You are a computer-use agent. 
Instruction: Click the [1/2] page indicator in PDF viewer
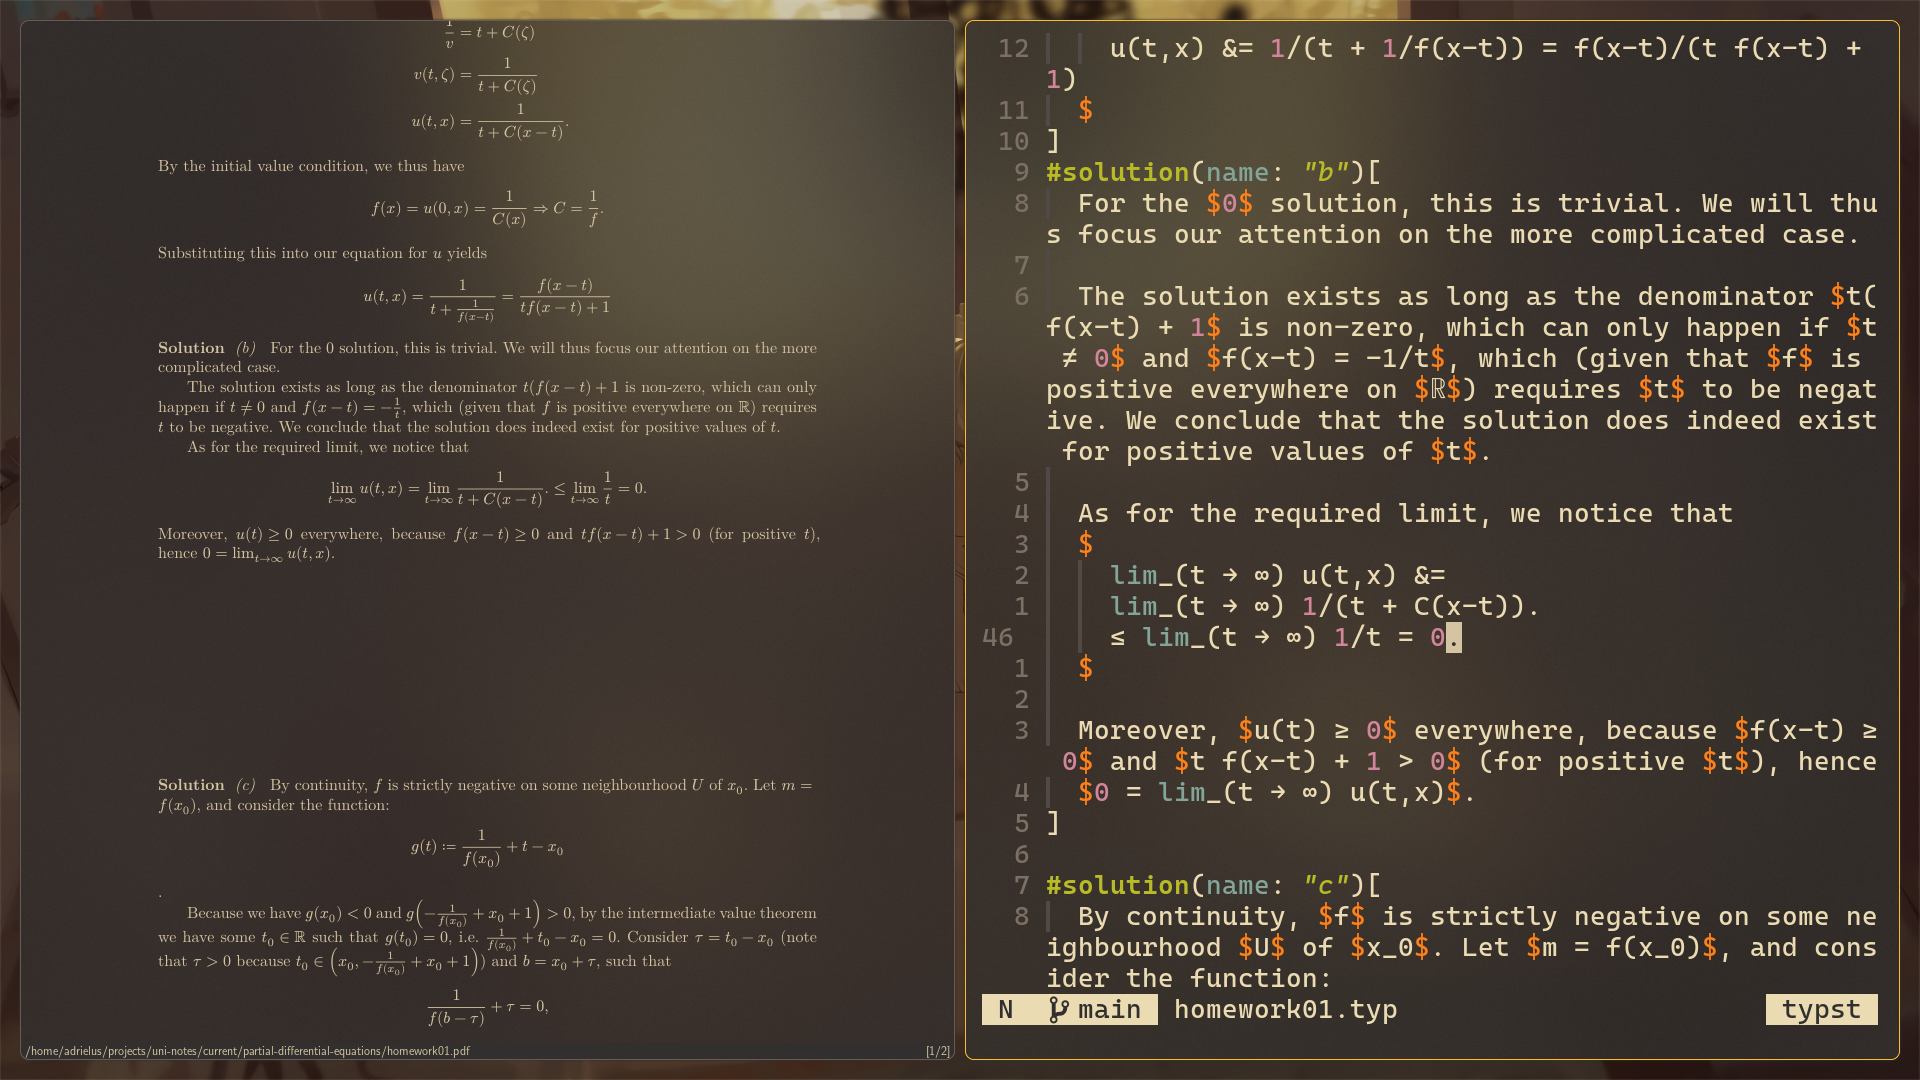pyautogui.click(x=937, y=1051)
